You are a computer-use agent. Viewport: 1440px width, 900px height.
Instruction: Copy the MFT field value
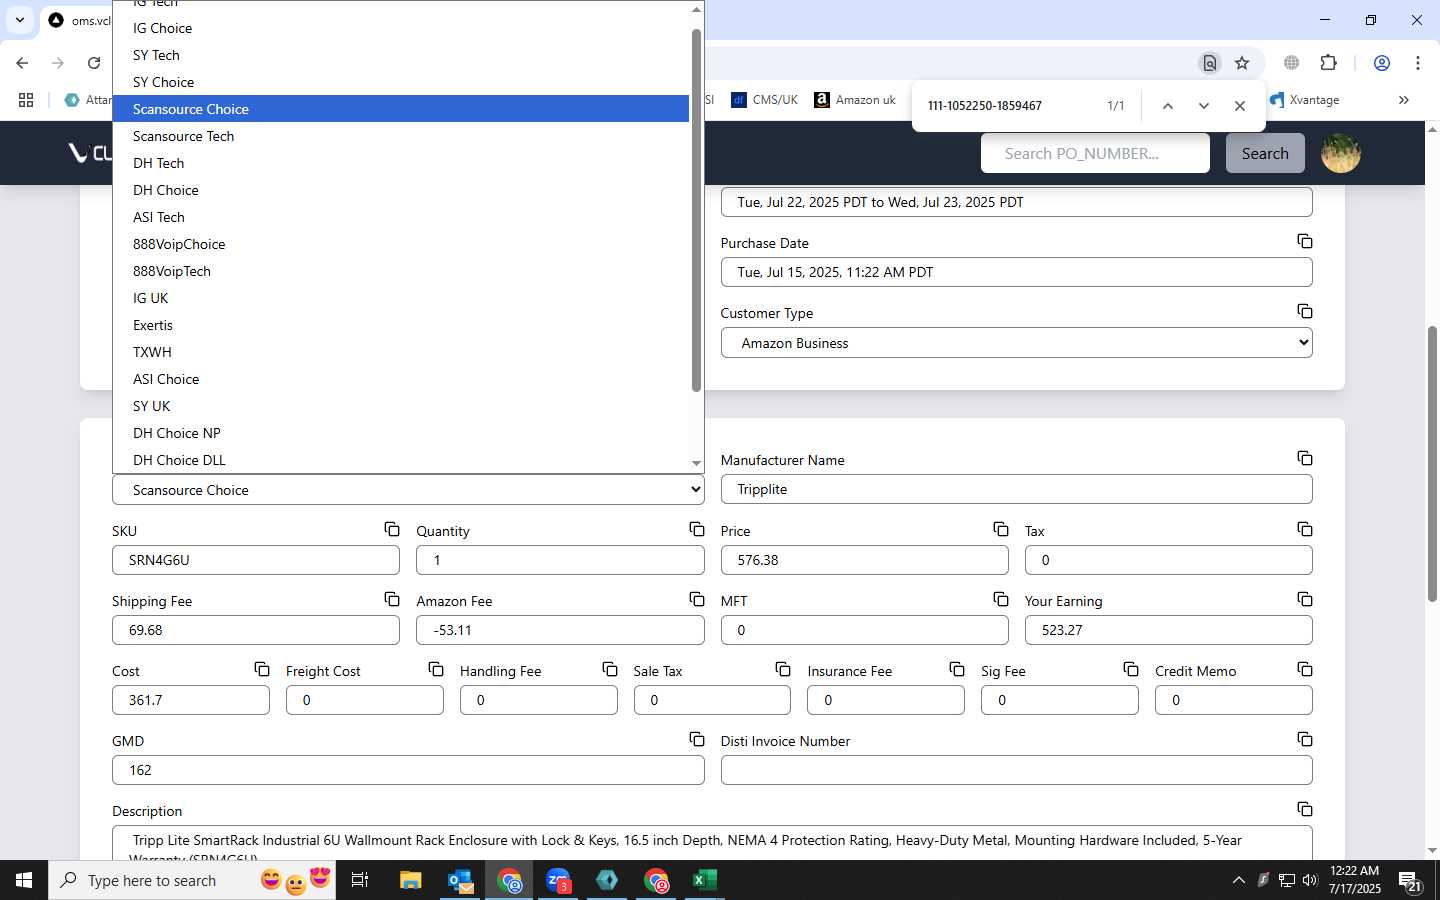(1001, 599)
